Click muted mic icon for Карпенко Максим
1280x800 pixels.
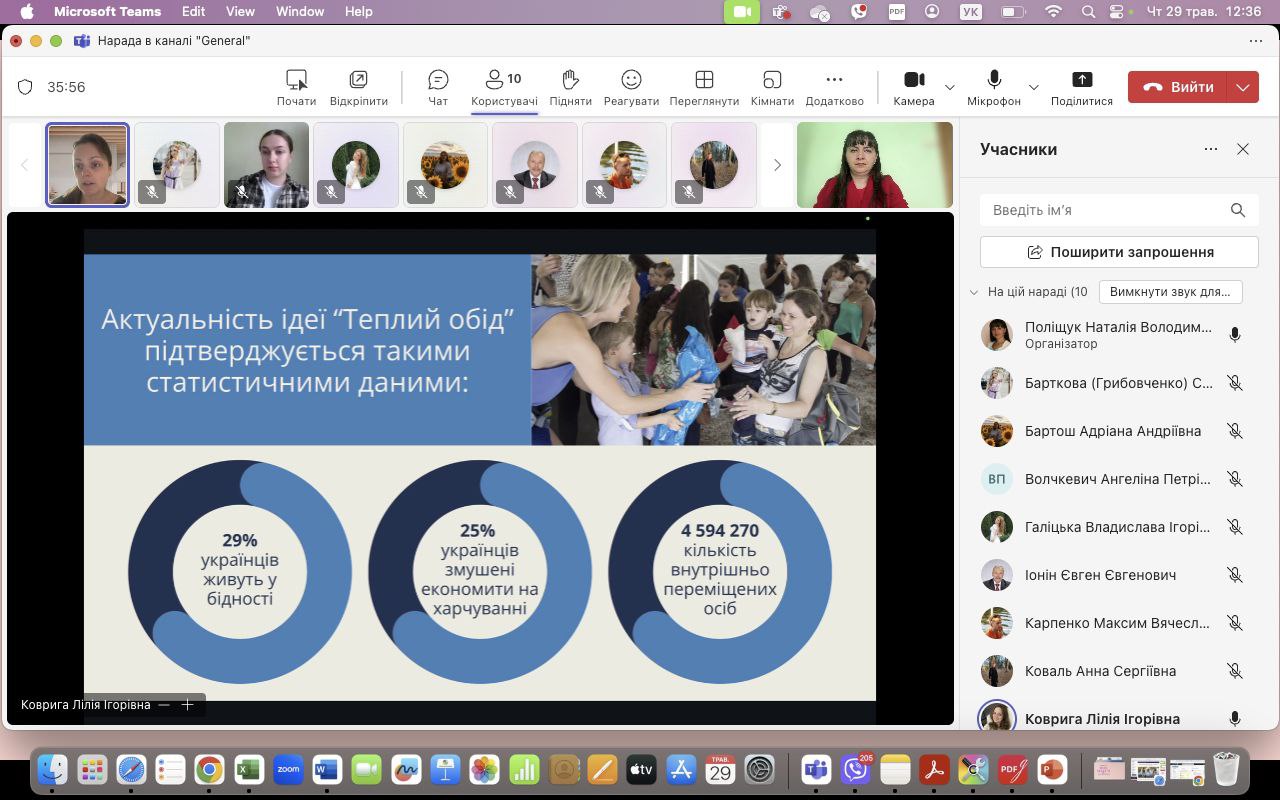(1235, 623)
